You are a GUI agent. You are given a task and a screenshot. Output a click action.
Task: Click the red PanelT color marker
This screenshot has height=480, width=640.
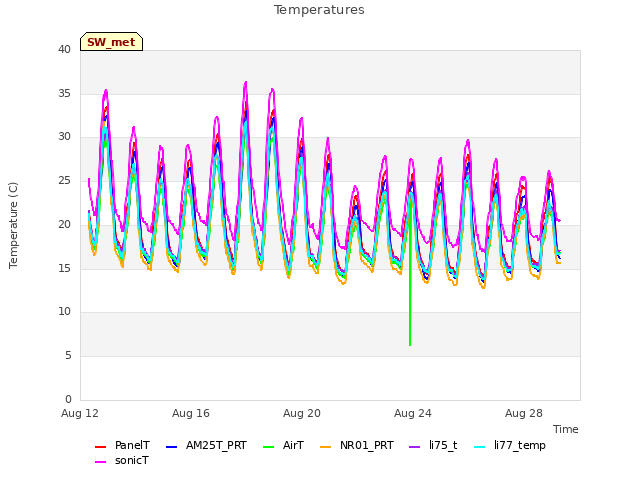100,447
